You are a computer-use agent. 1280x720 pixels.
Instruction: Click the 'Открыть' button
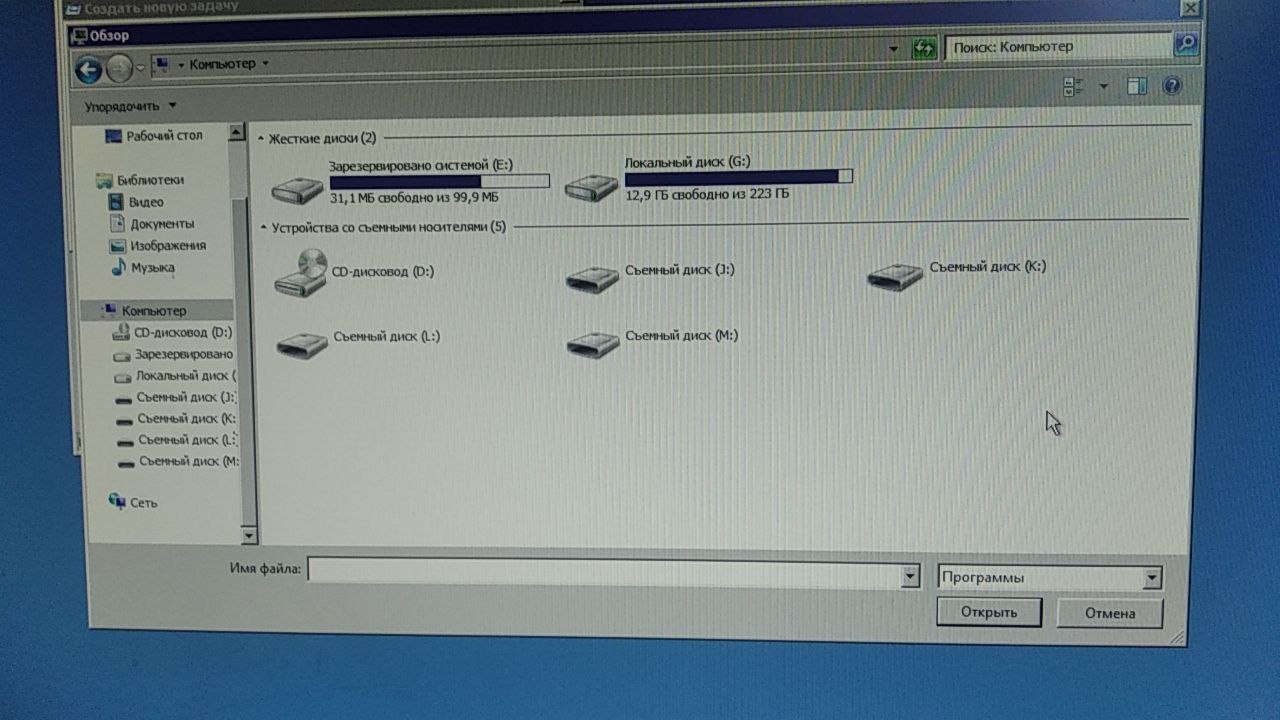point(989,612)
